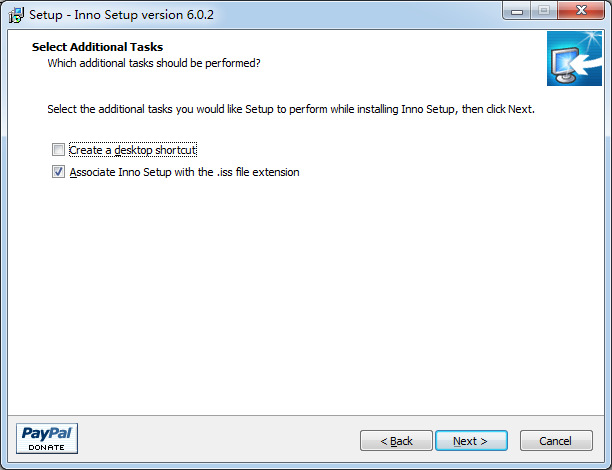612x470 pixels.
Task: Open the PayPal Donate button
Action: click(x=47, y=438)
